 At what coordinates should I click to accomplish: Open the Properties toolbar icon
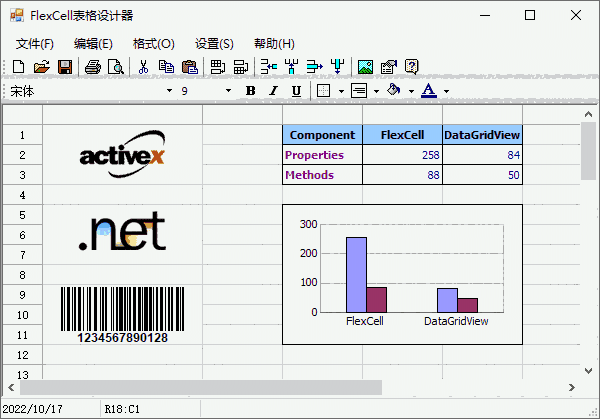pos(389,67)
